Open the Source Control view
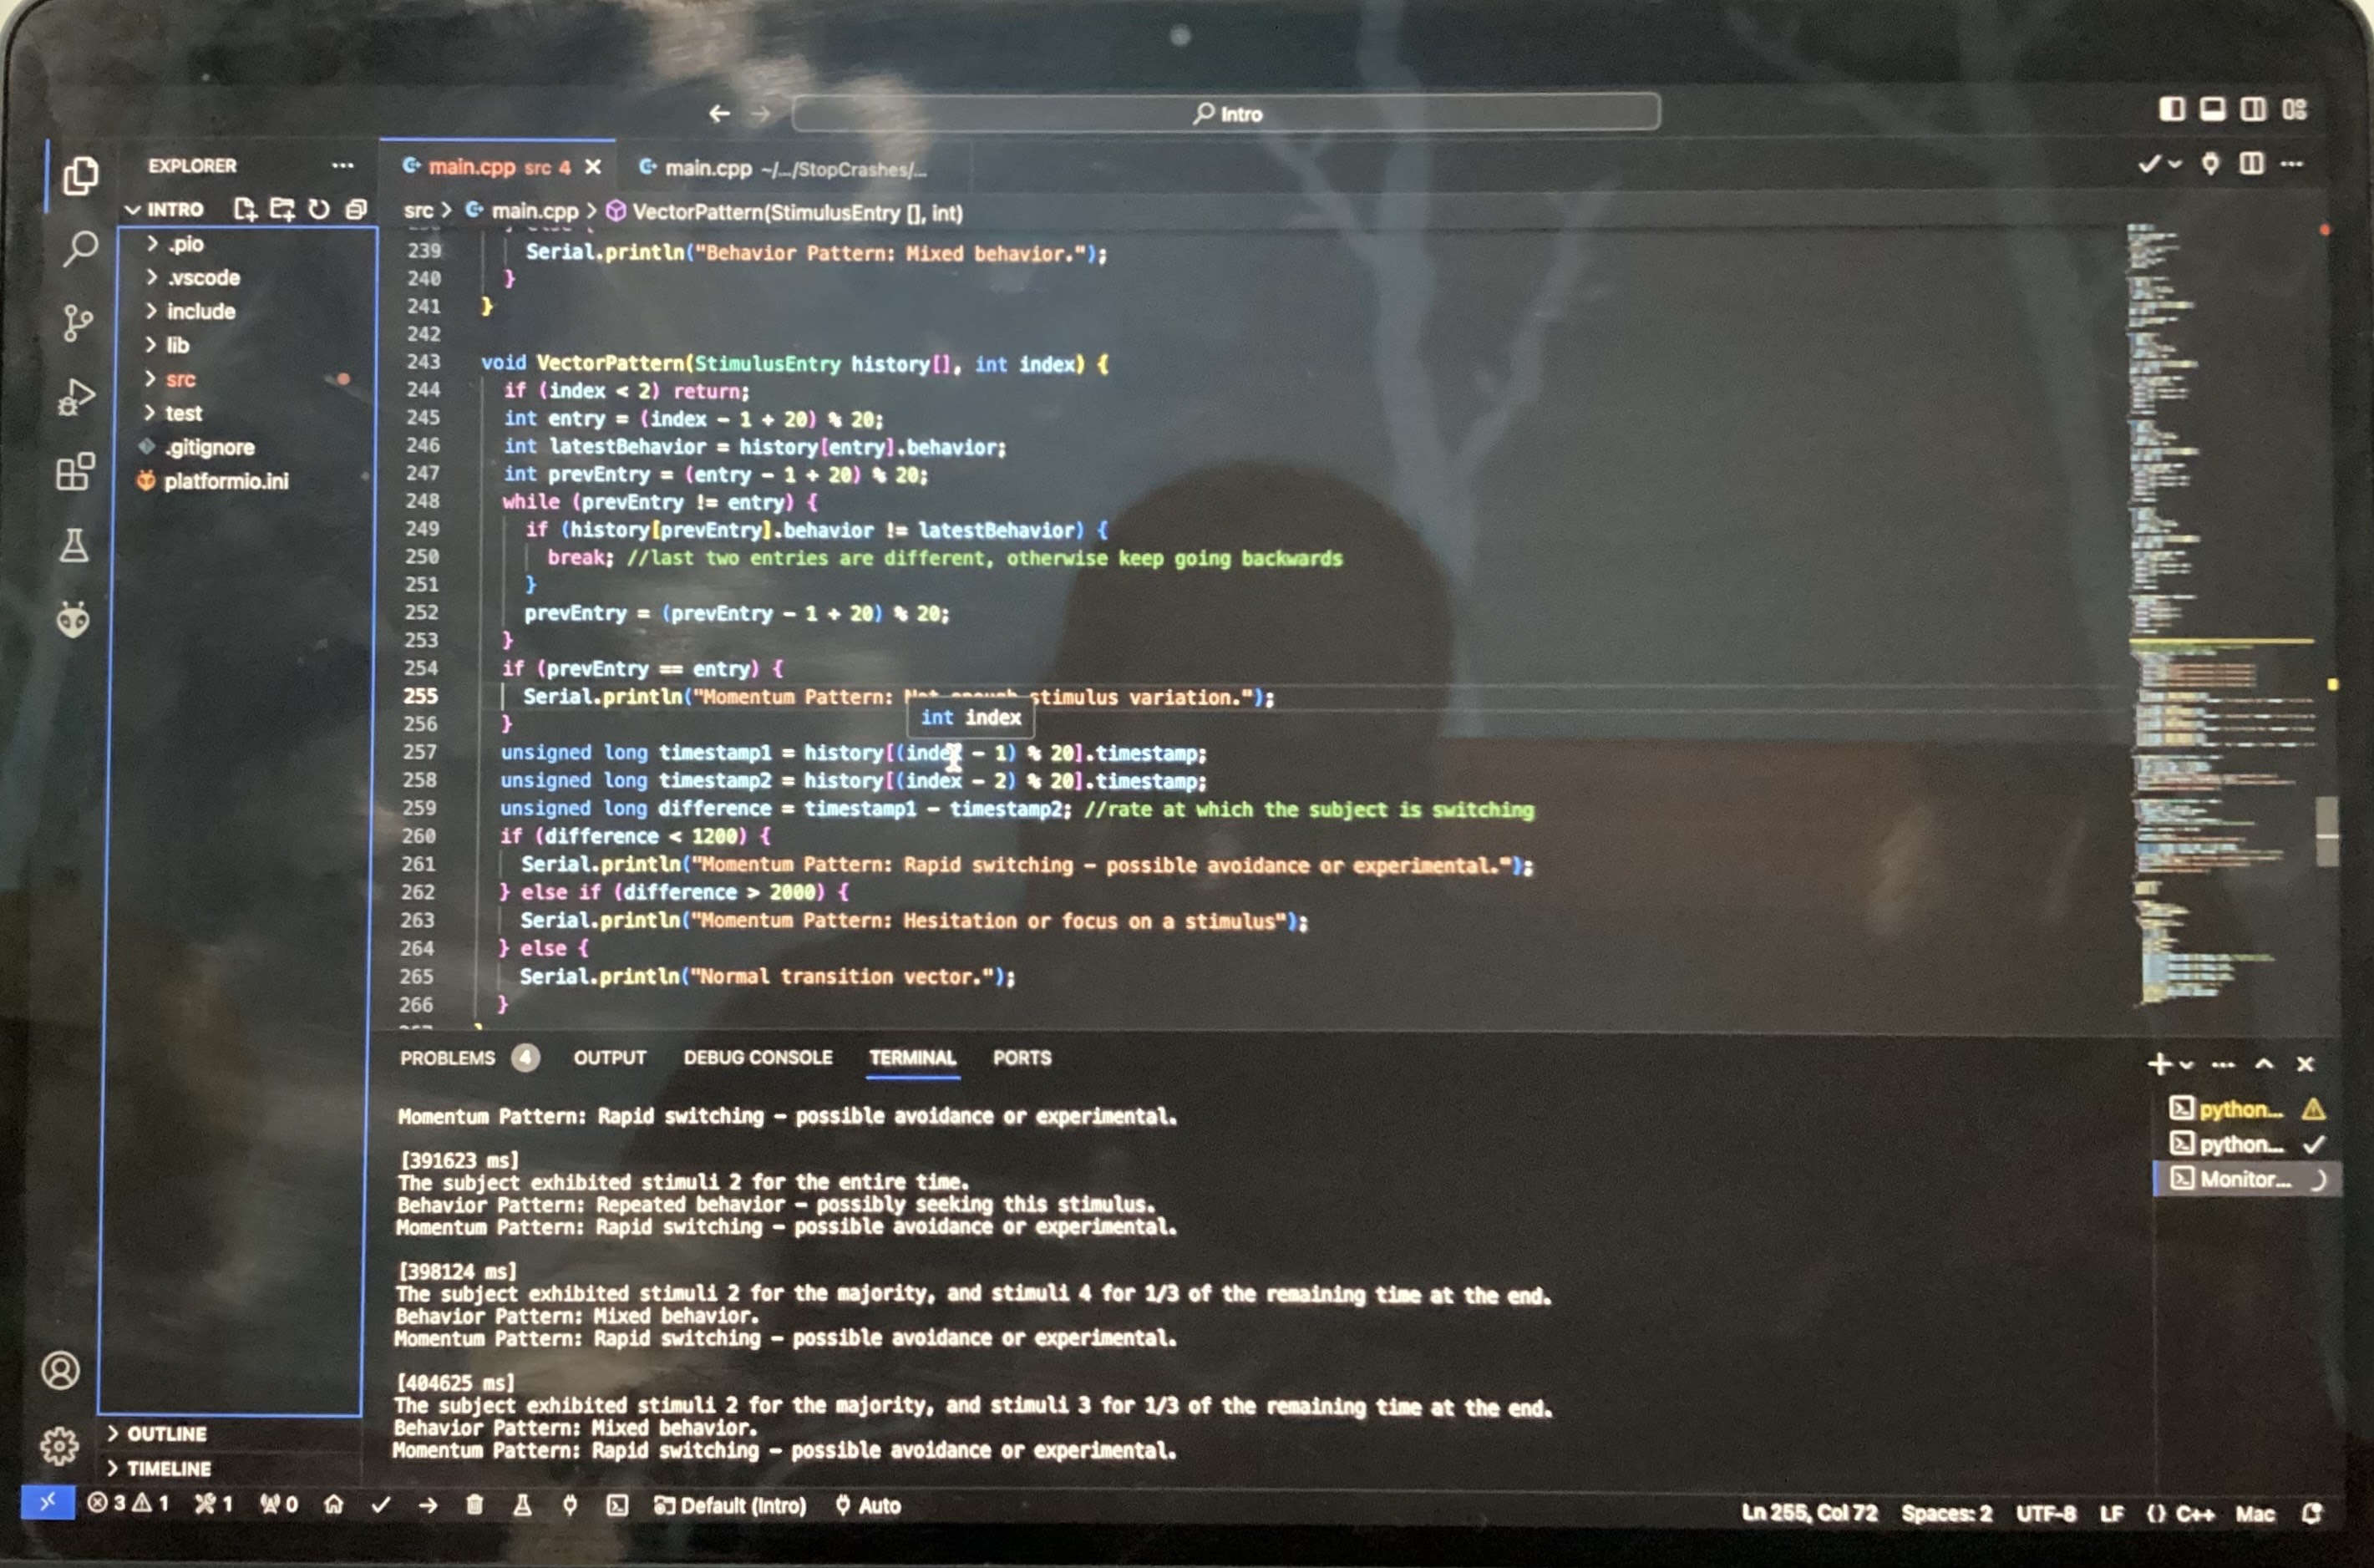The width and height of the screenshot is (2374, 1568). tap(77, 323)
